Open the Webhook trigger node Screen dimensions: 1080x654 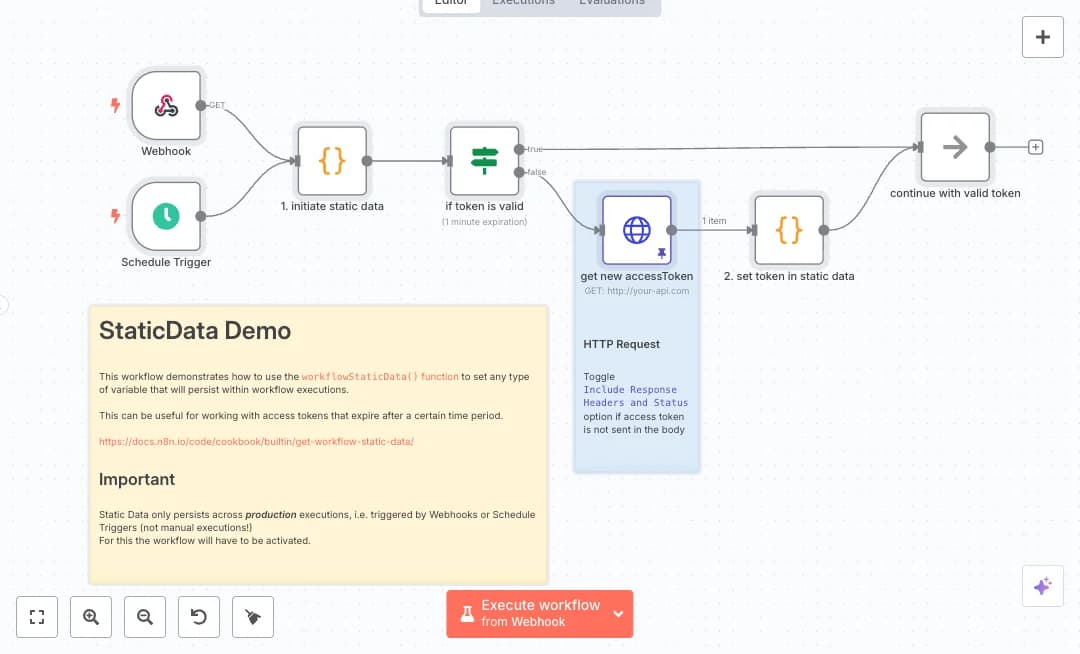166,106
